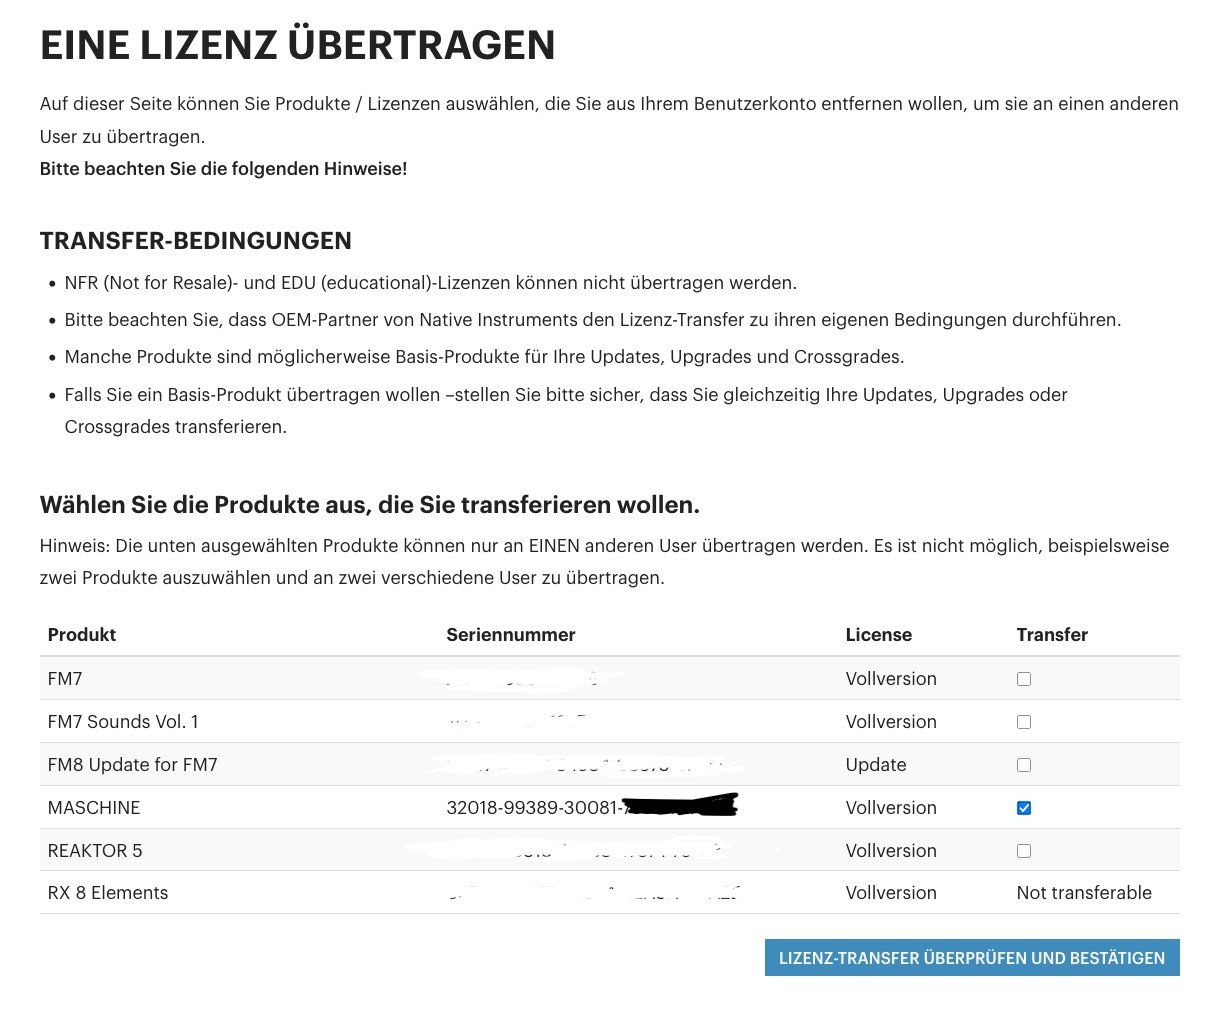Select the FM7 product name

tap(65, 679)
